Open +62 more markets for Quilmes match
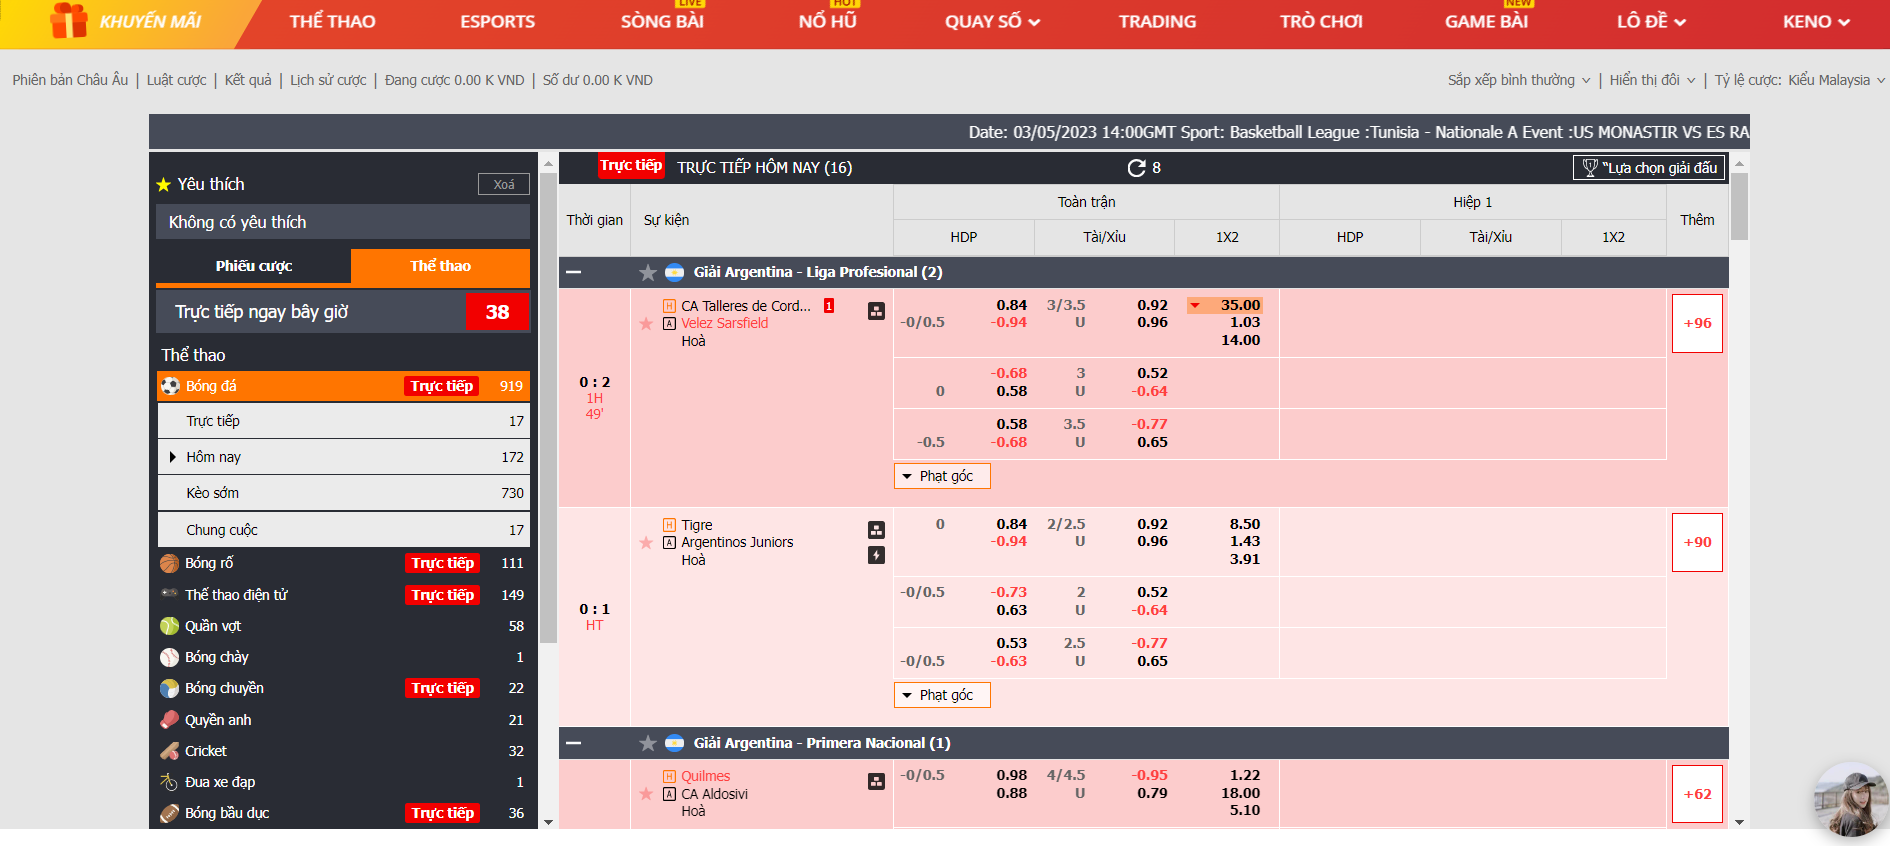1890x846 pixels. coord(1697,794)
